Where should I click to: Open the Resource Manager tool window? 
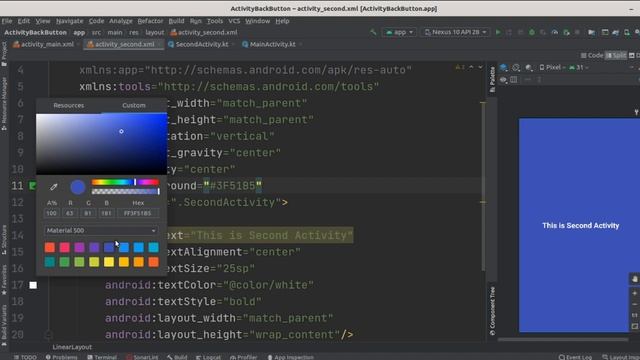tap(4, 104)
